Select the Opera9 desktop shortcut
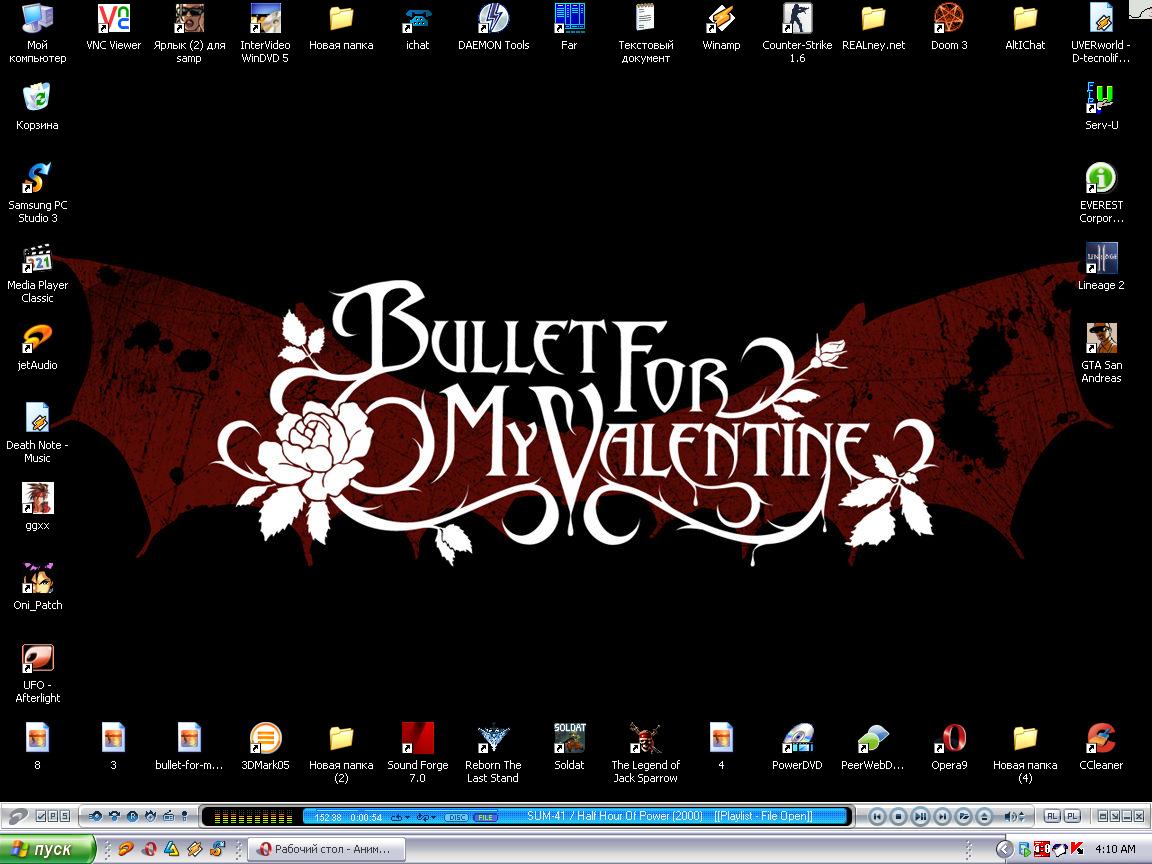 tap(949, 748)
